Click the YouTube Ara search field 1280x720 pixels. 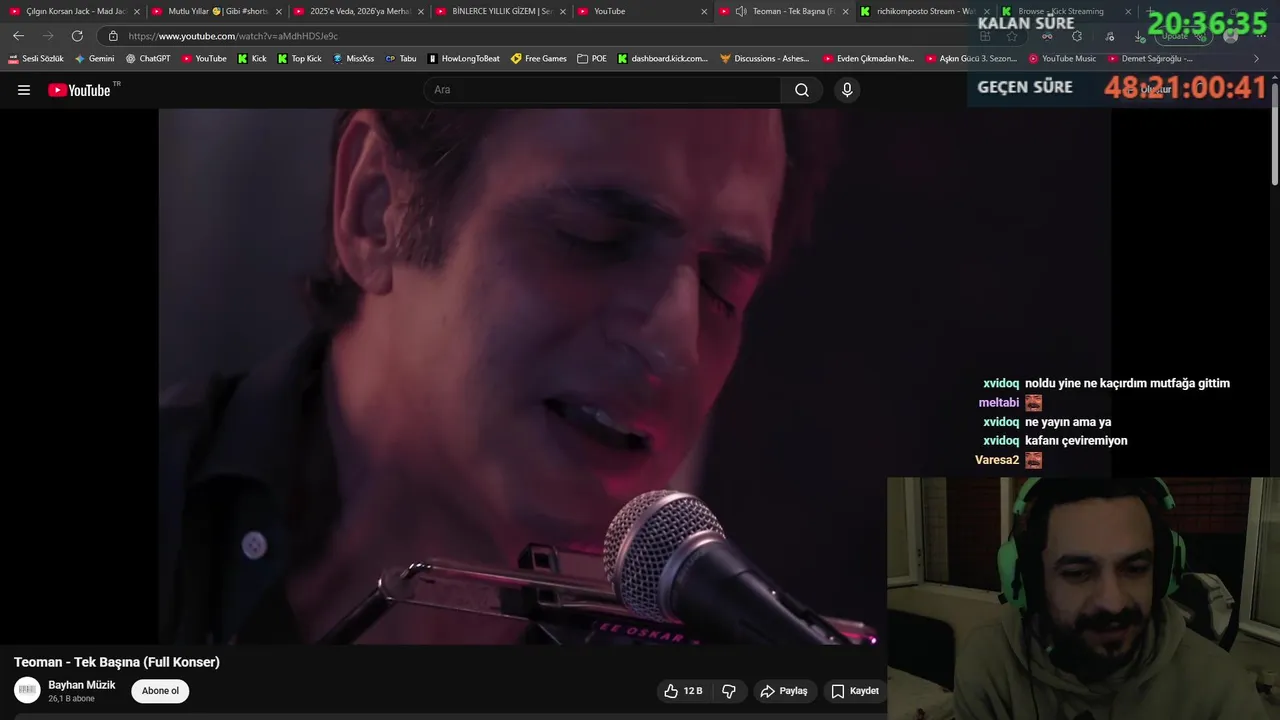(602, 90)
